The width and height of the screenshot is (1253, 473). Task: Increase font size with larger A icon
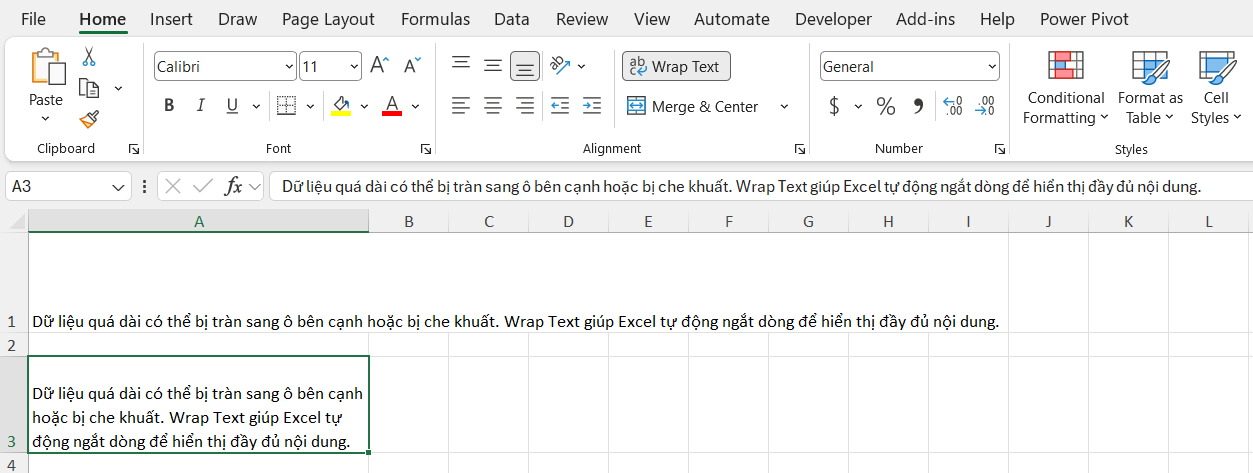click(379, 66)
